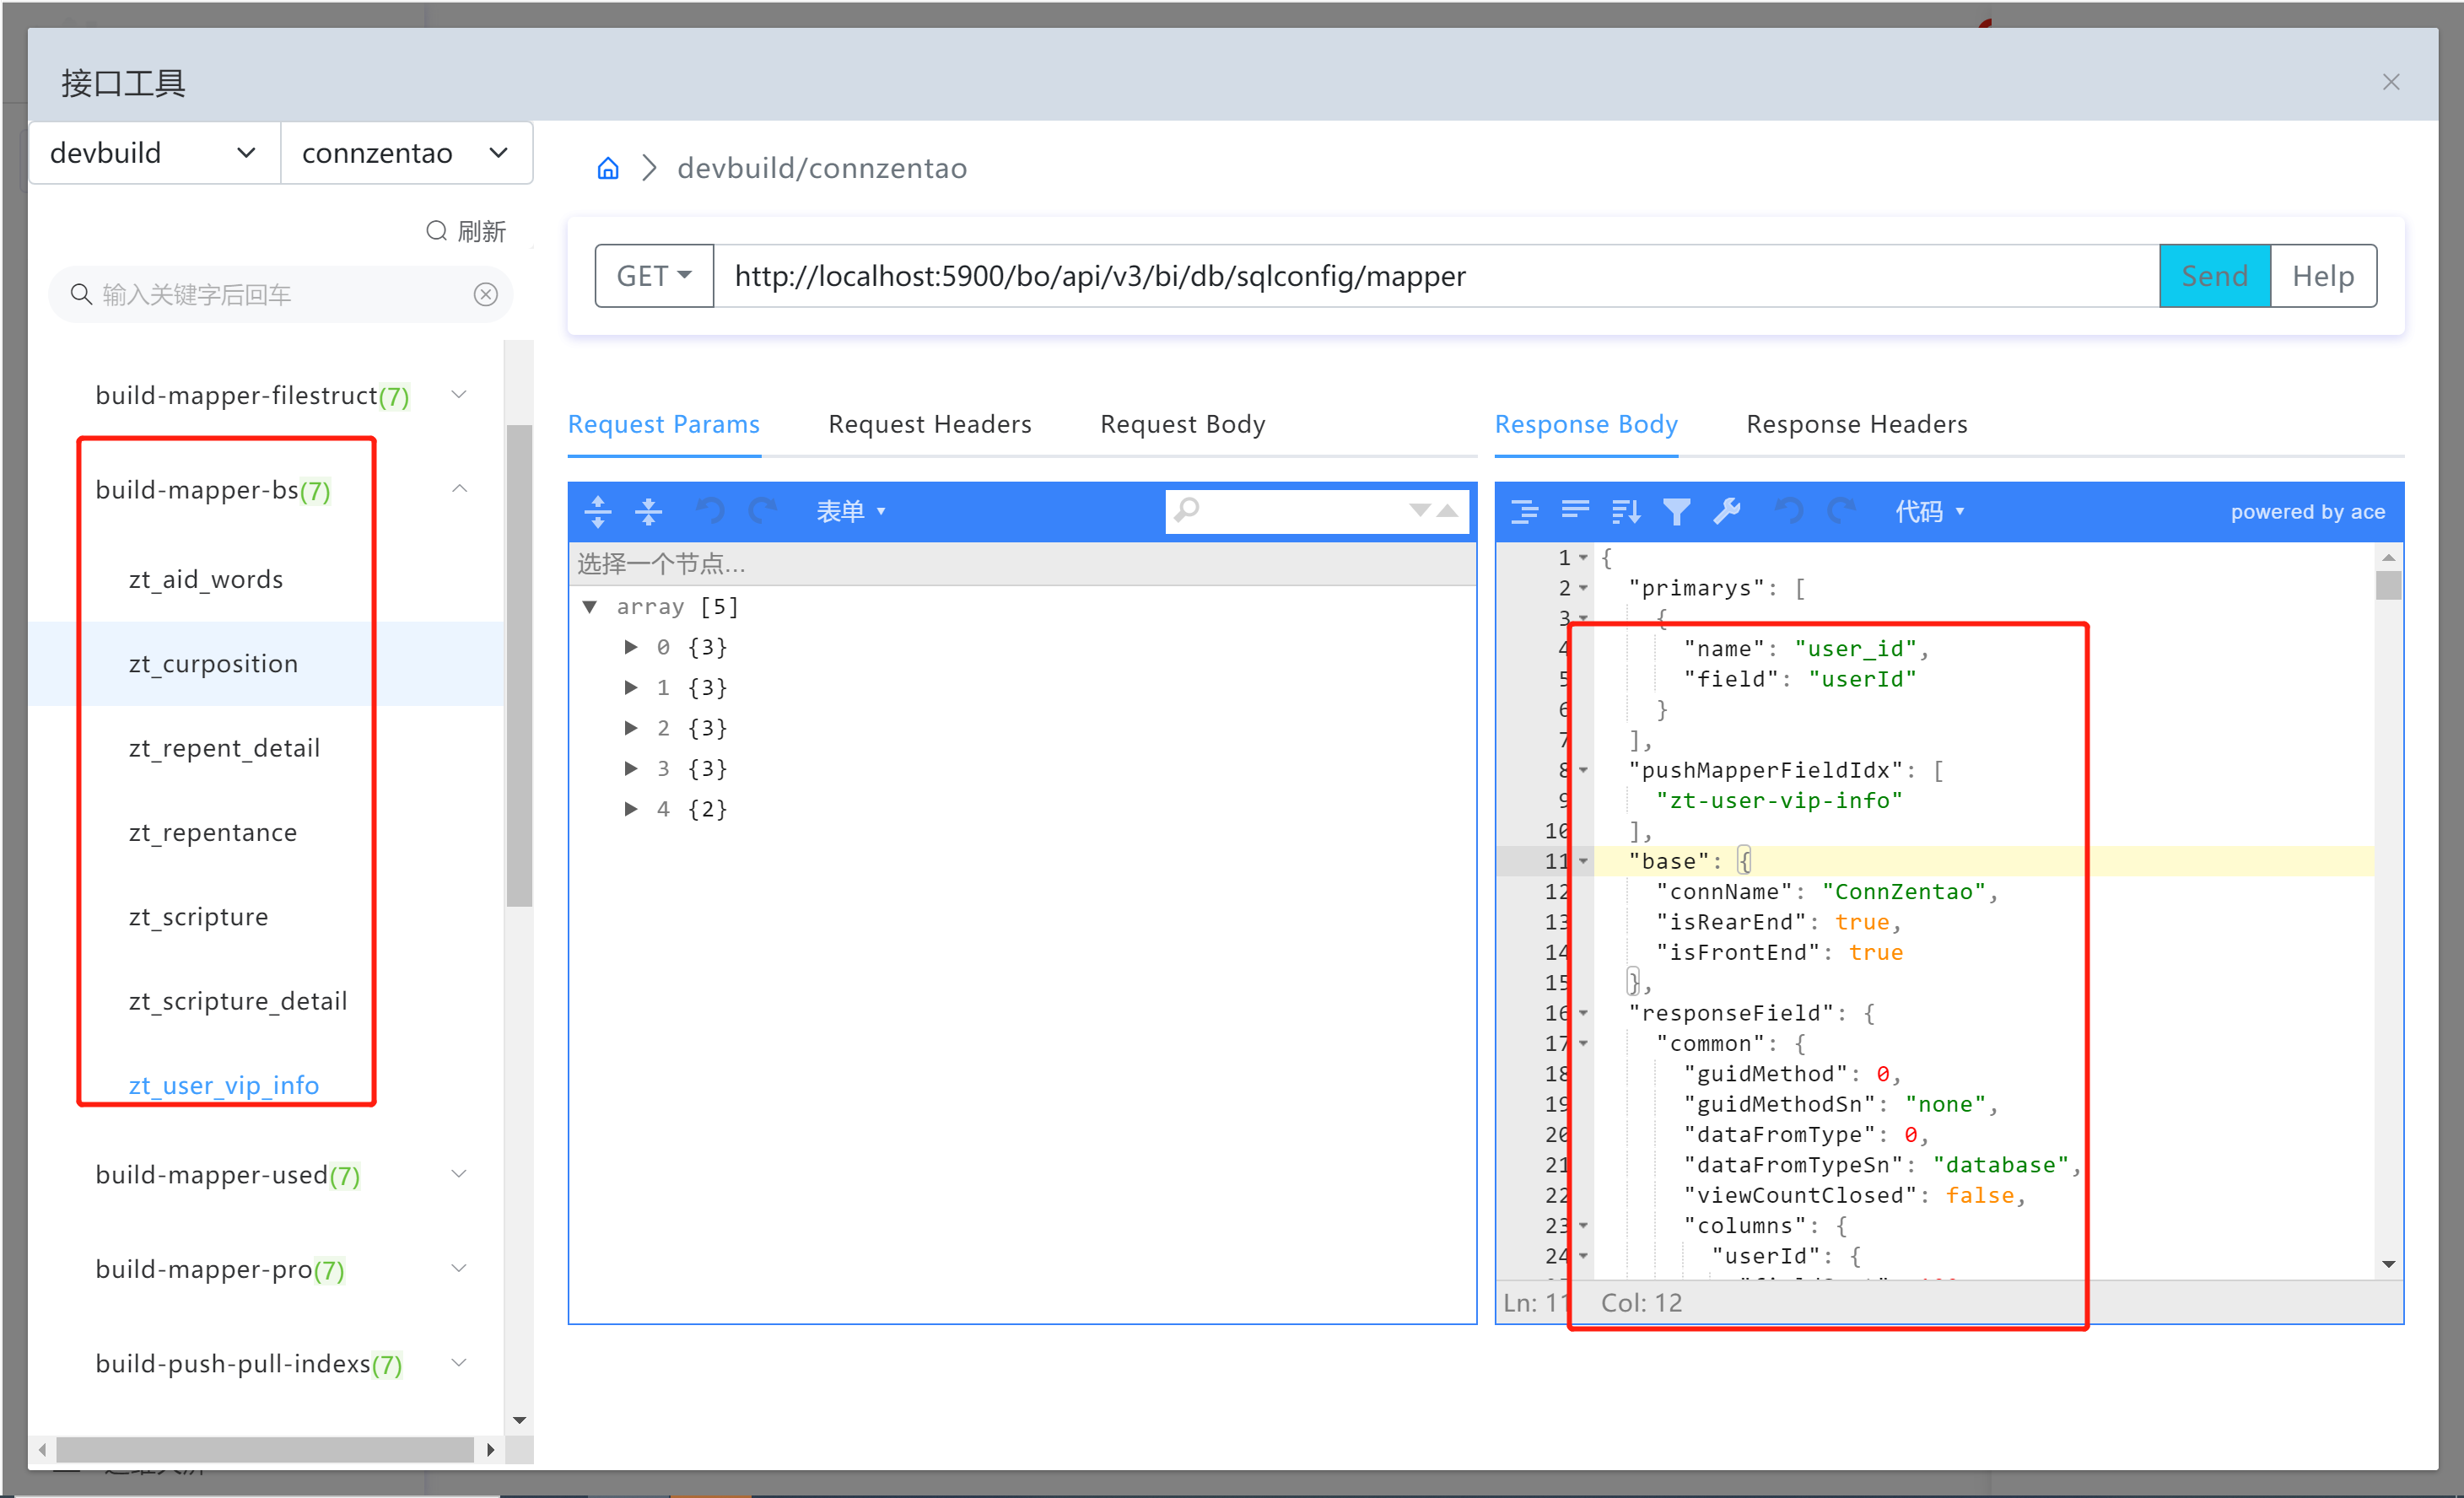Select the zt_user_vip_info API item

[x=224, y=1085]
